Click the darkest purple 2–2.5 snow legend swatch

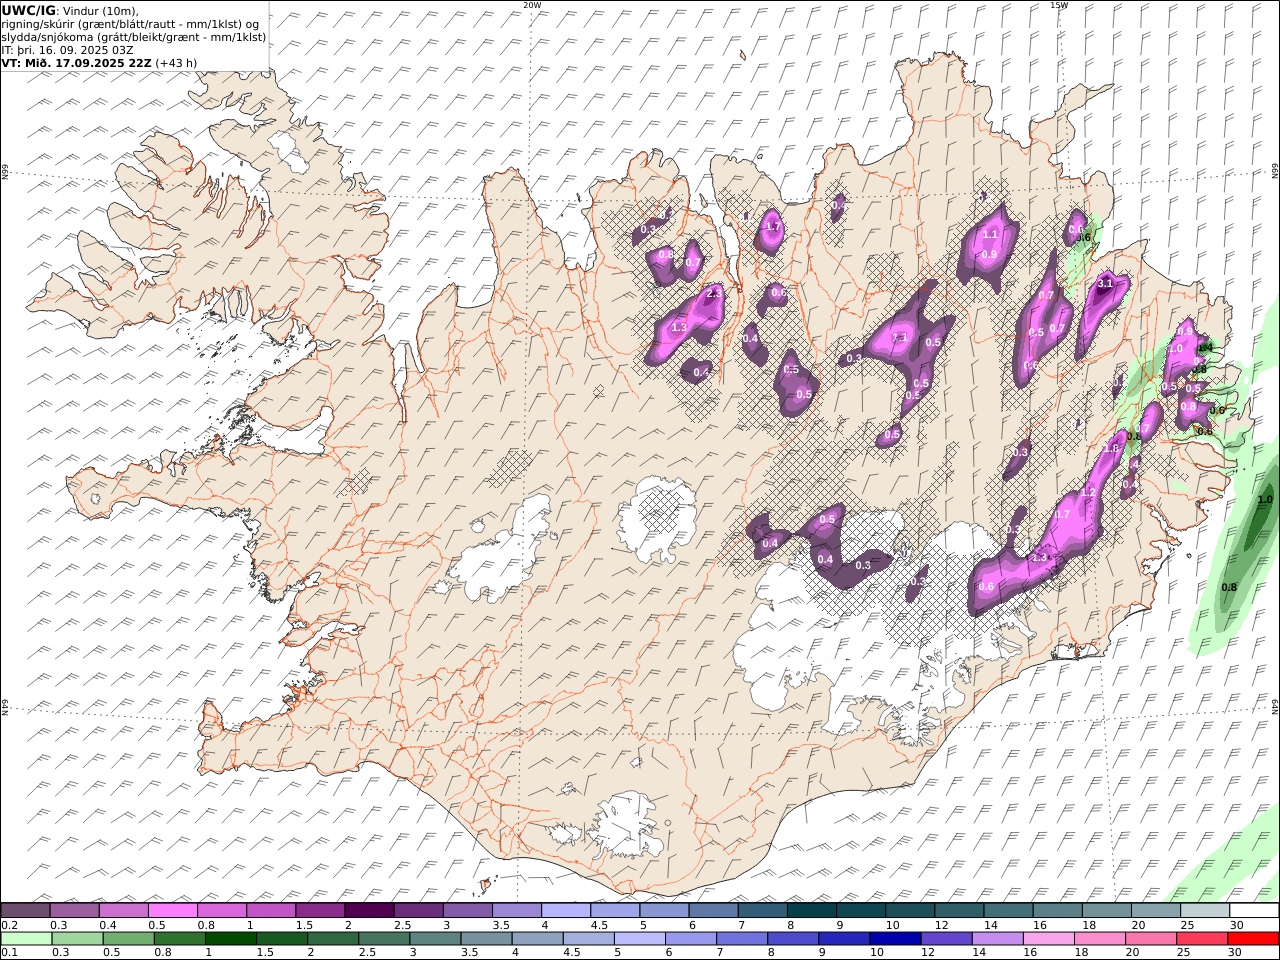(x=368, y=911)
